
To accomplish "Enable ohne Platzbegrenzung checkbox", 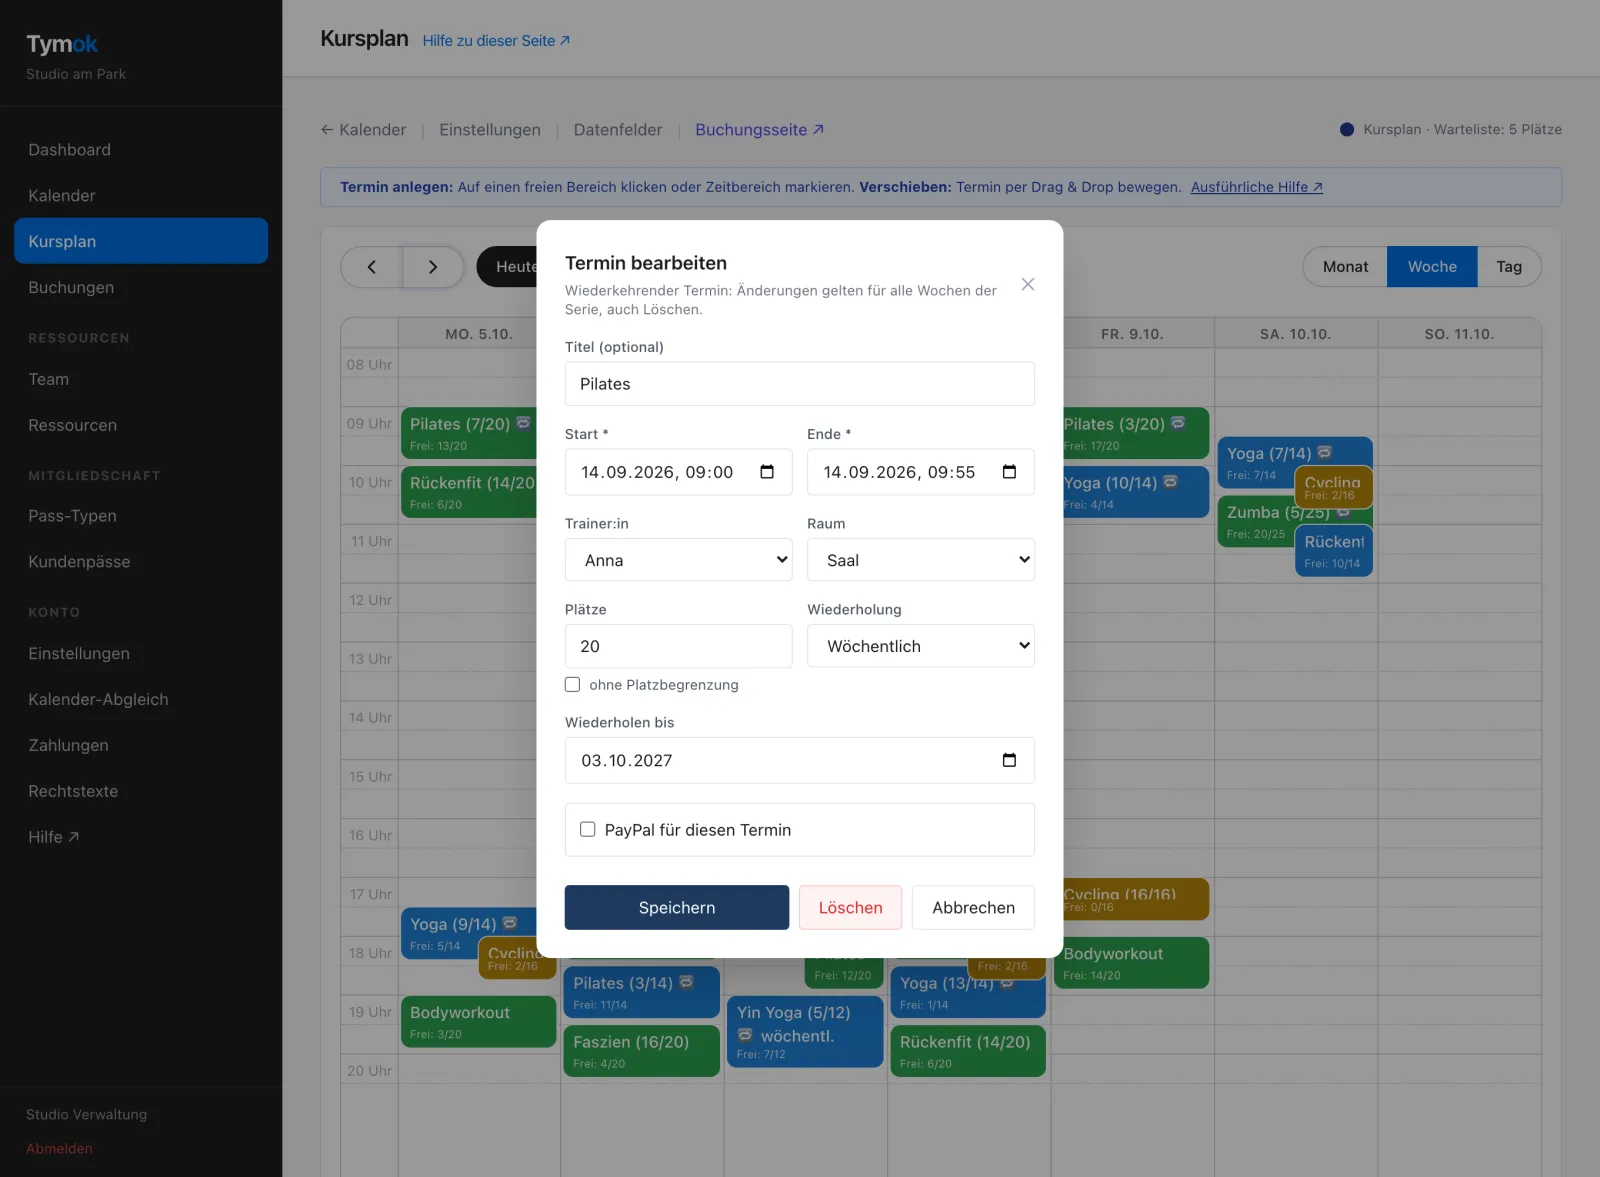I will (573, 685).
